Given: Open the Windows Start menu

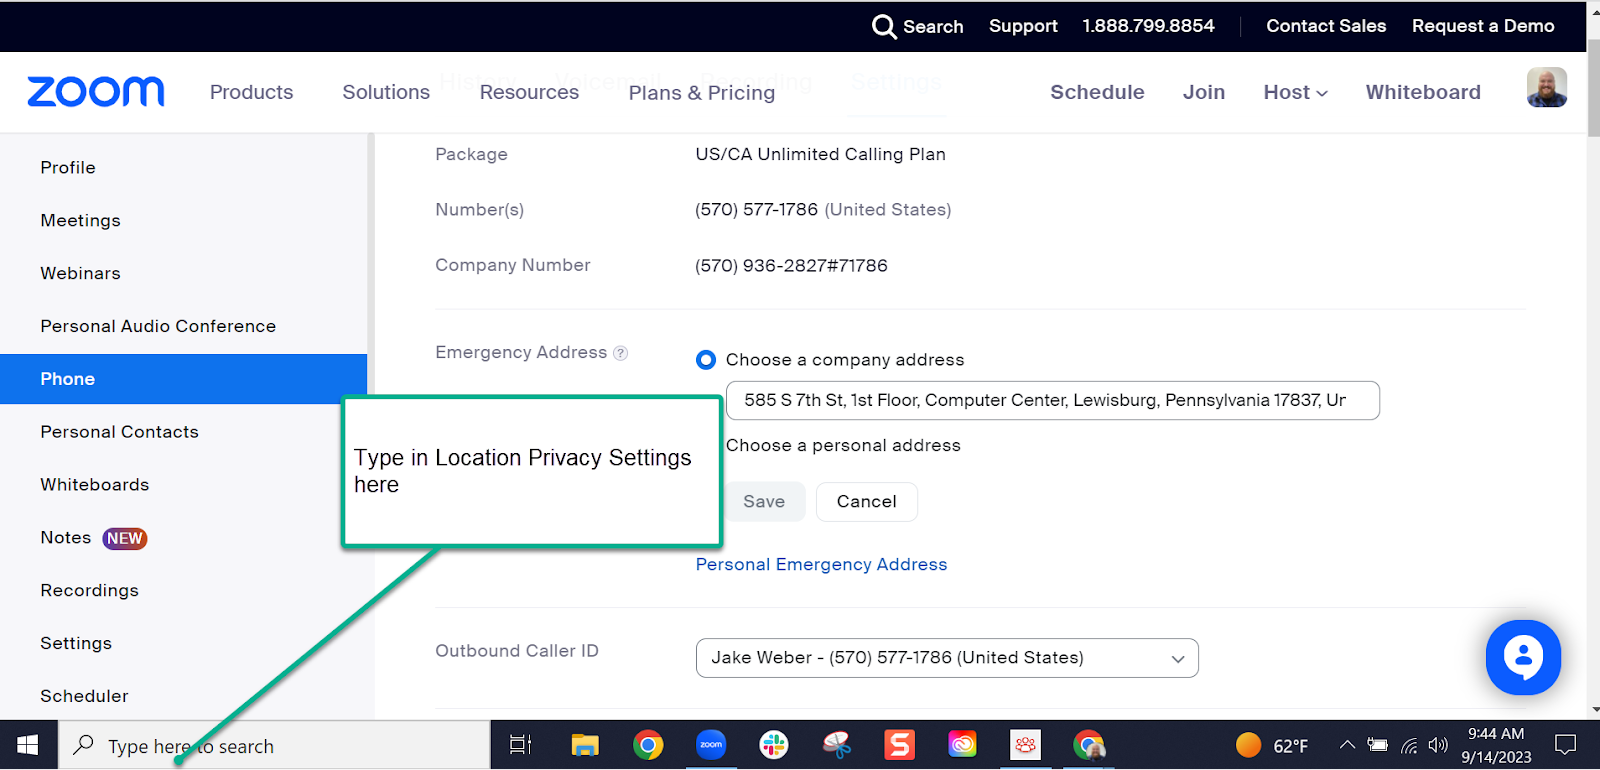Looking at the screenshot, I should [x=28, y=745].
